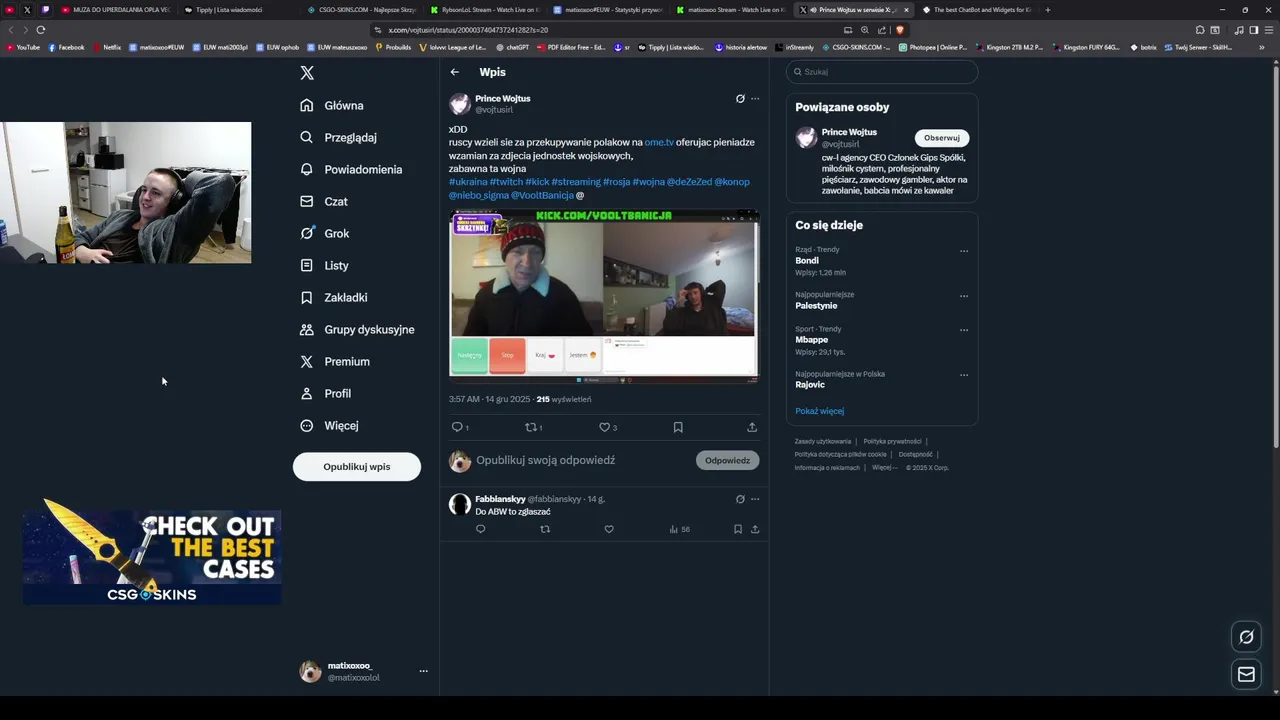
Task: Open the X logo home icon
Action: (x=307, y=73)
